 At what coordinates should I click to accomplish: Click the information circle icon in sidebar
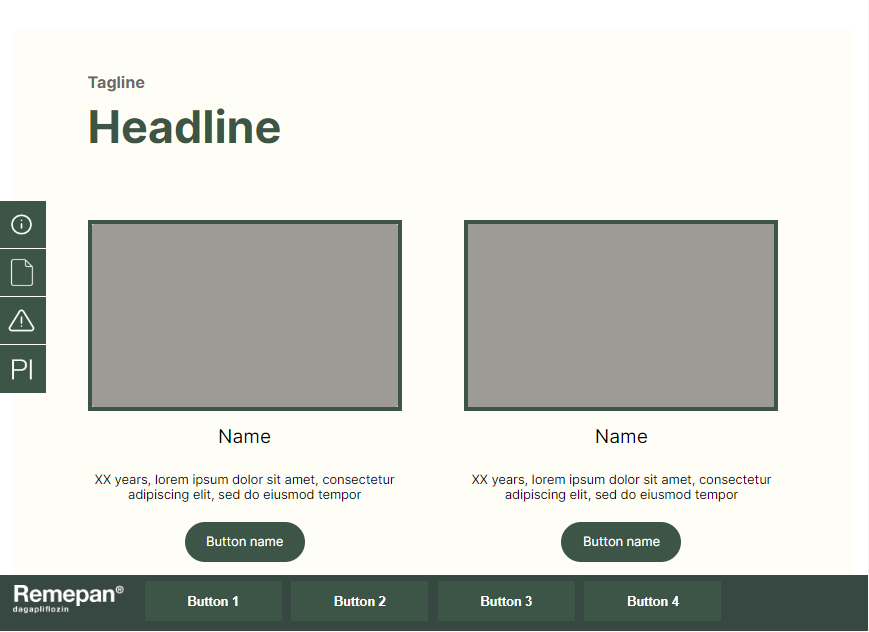[22, 225]
